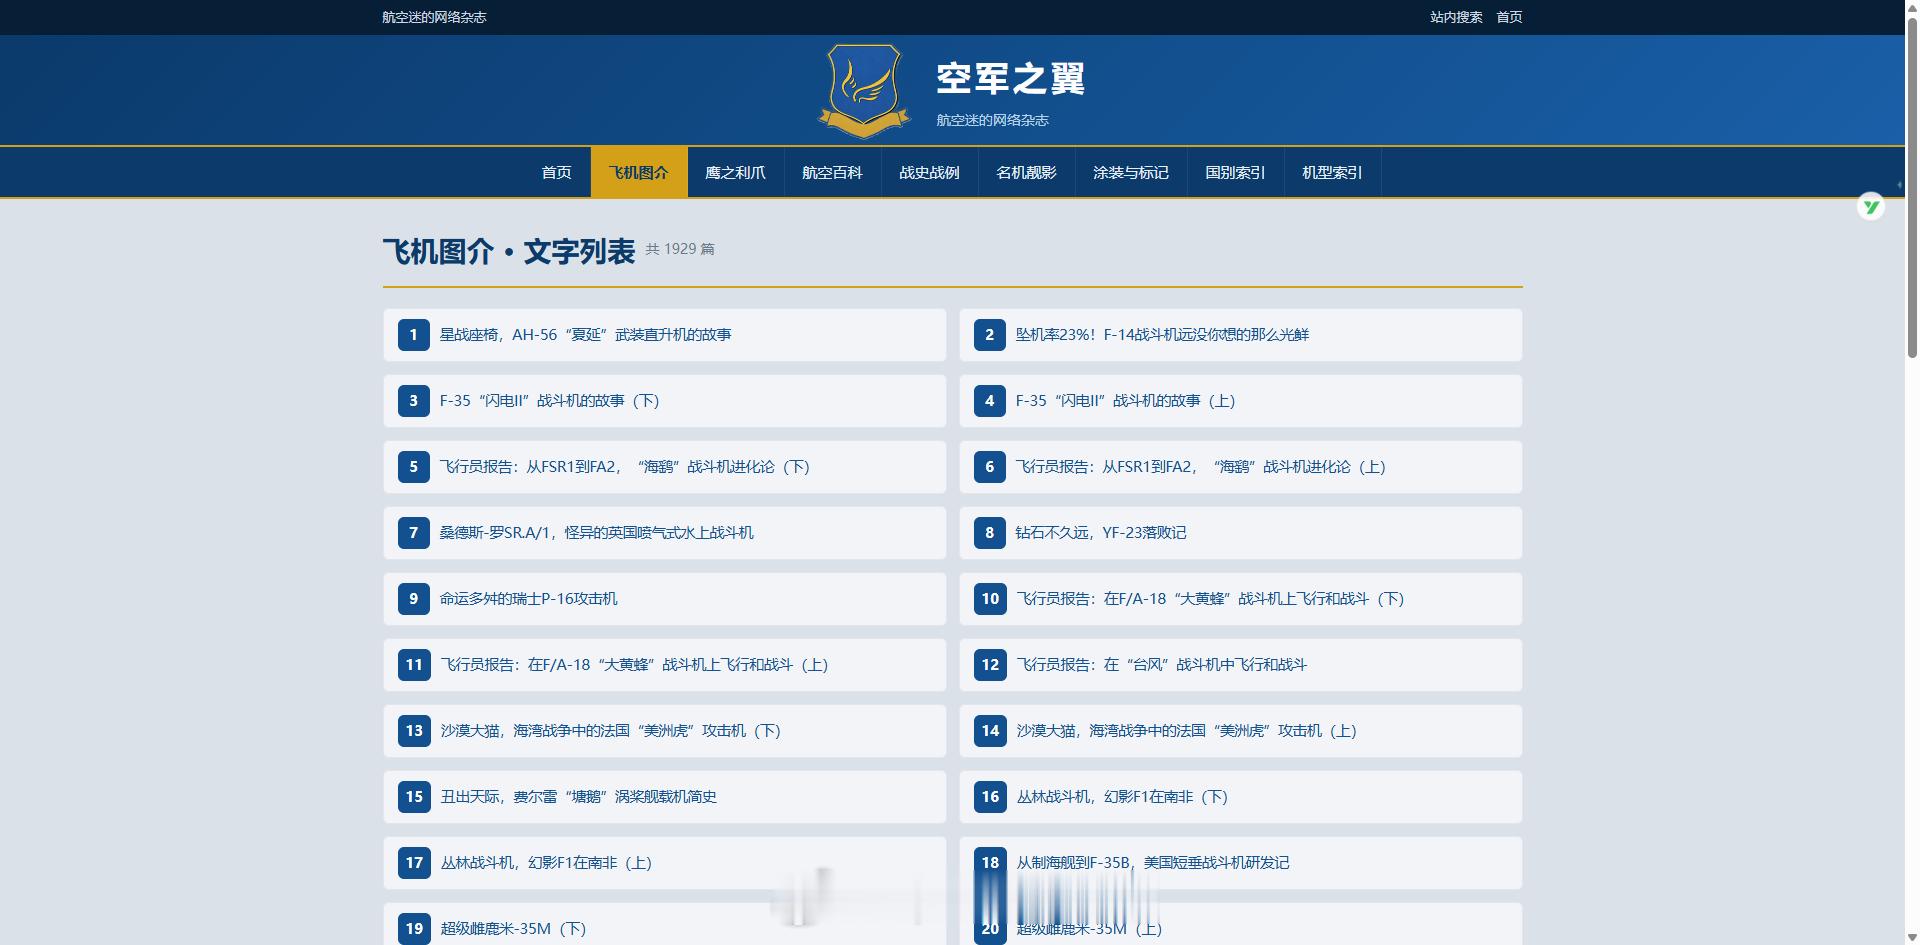Go to 涂装与标记 section
The image size is (1920, 945).
[1131, 172]
